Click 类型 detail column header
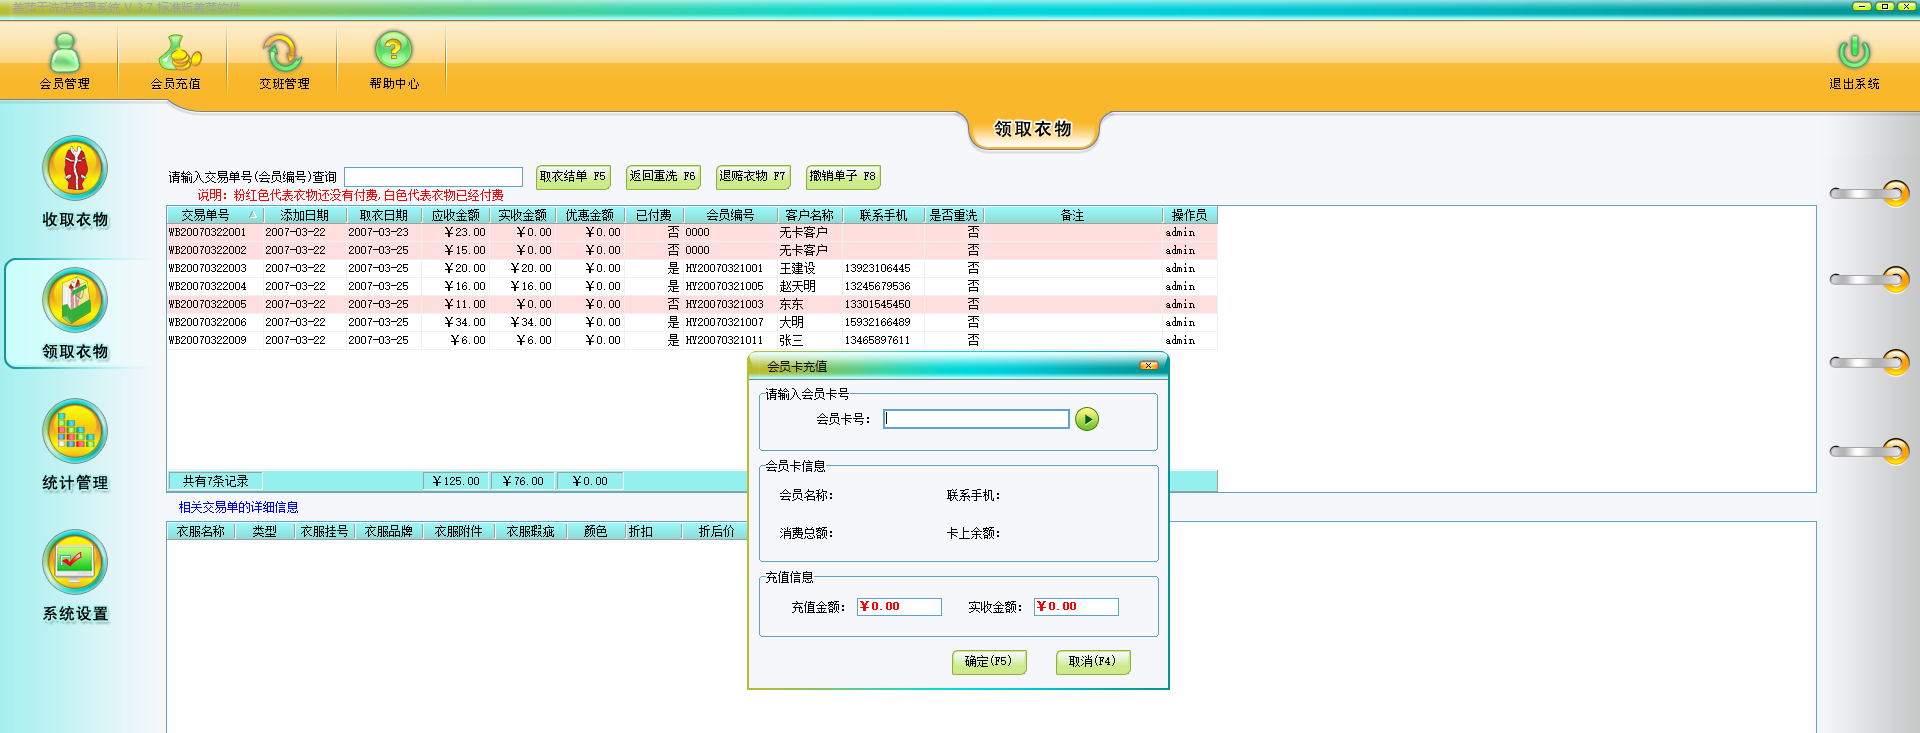Viewport: 1920px width, 733px height. [x=265, y=532]
